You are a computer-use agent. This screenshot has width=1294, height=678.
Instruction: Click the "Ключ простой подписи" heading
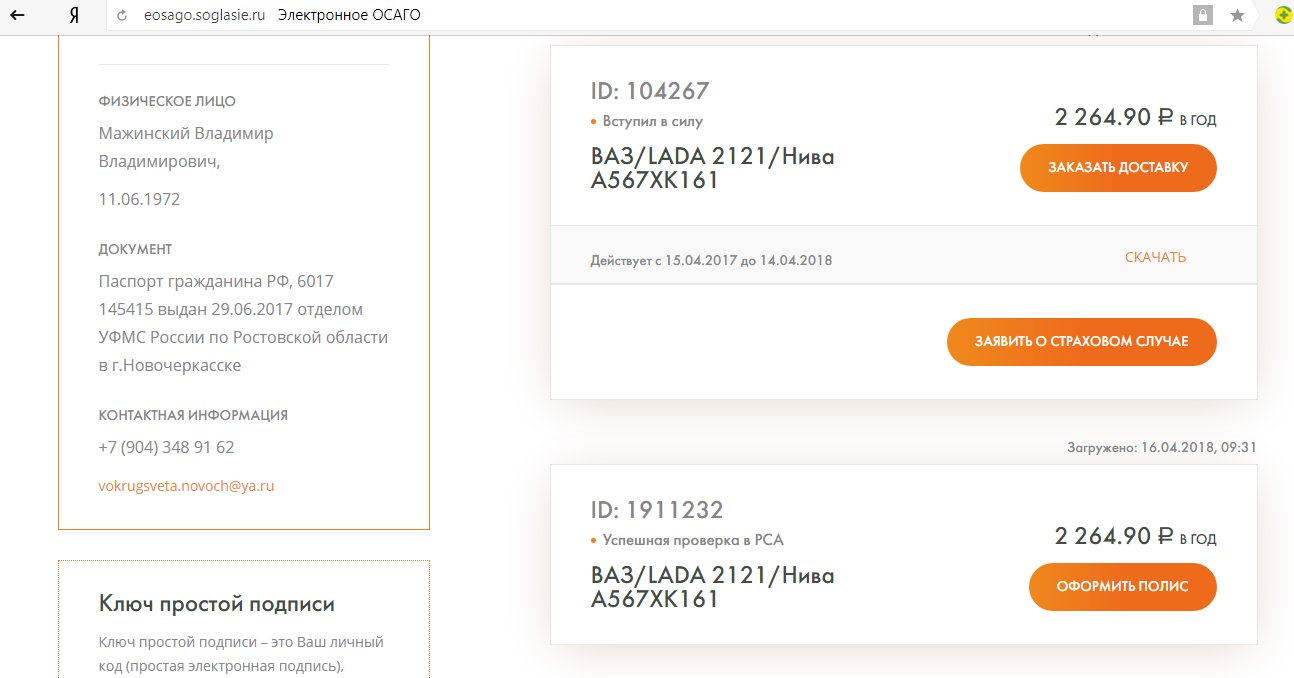217,604
